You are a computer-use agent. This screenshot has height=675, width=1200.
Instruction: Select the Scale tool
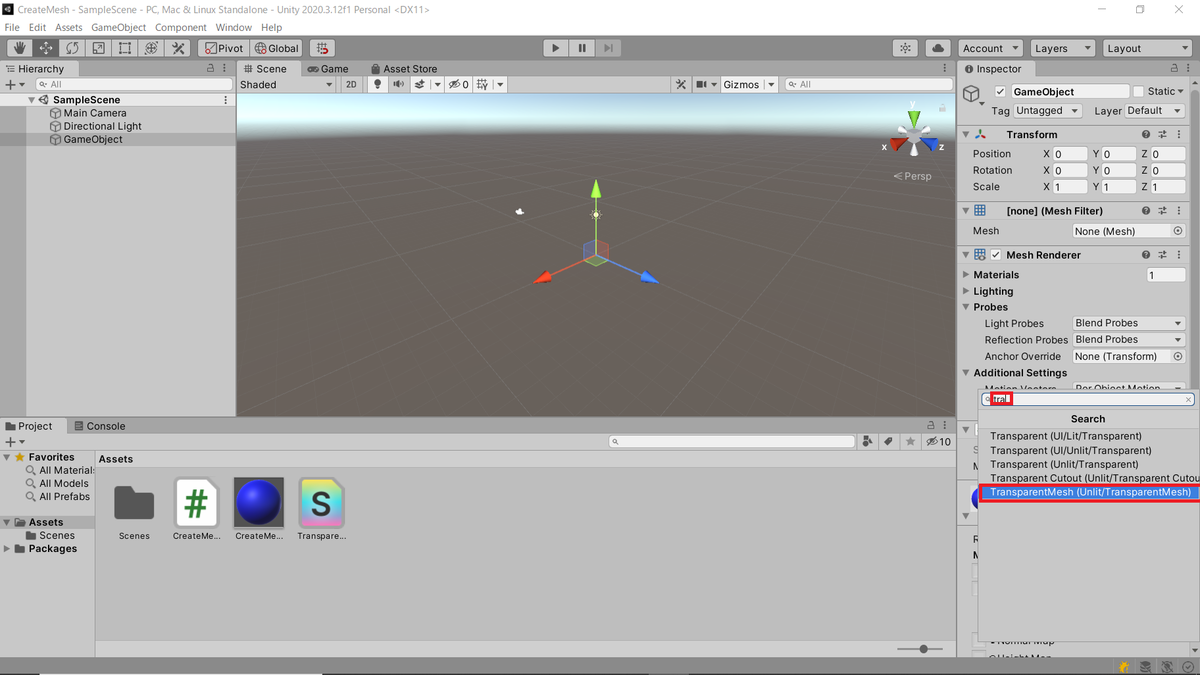(97, 47)
